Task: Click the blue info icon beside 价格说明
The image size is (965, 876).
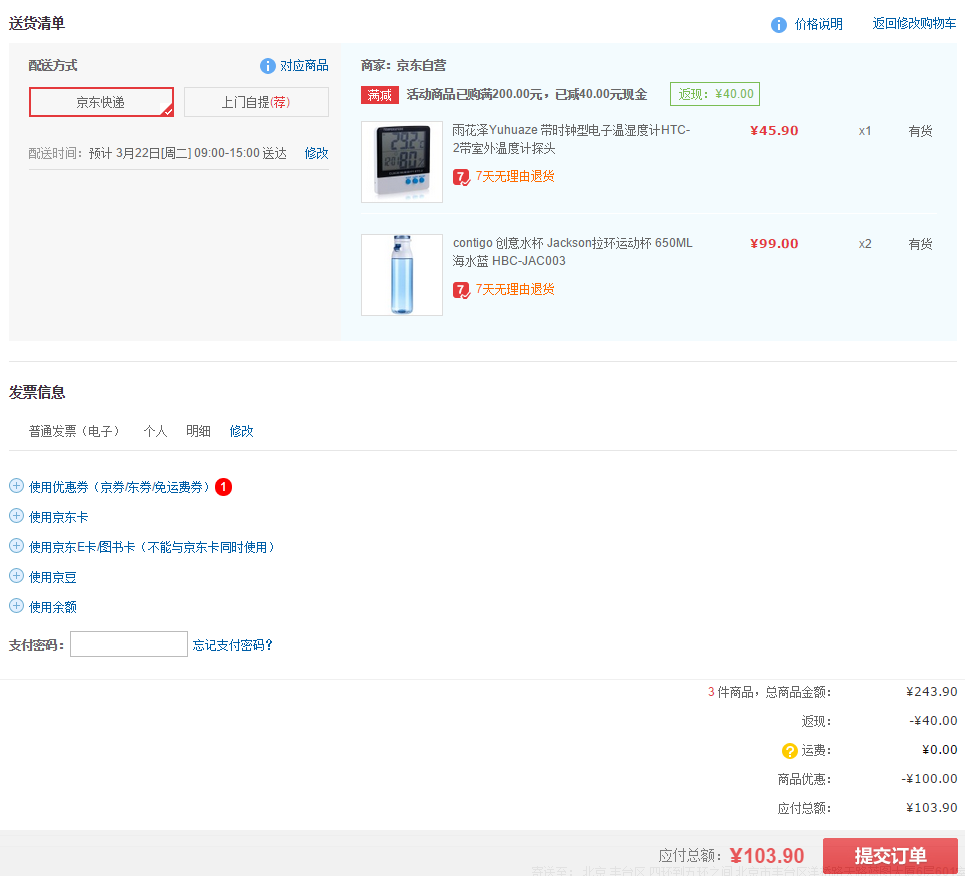Action: (779, 25)
